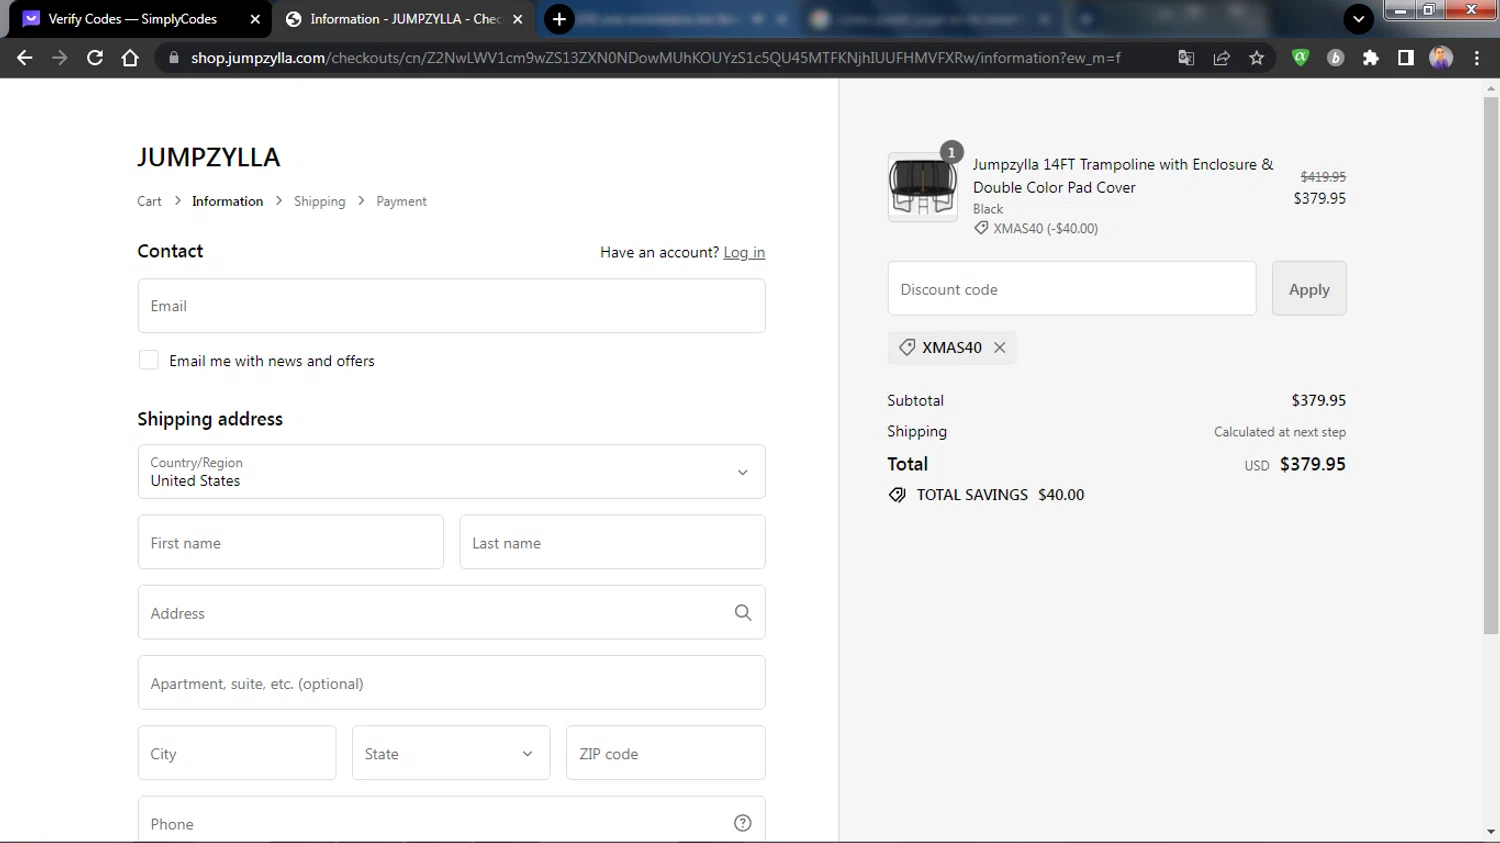Go back to the previous page
Image resolution: width=1500 pixels, height=843 pixels.
(24, 58)
